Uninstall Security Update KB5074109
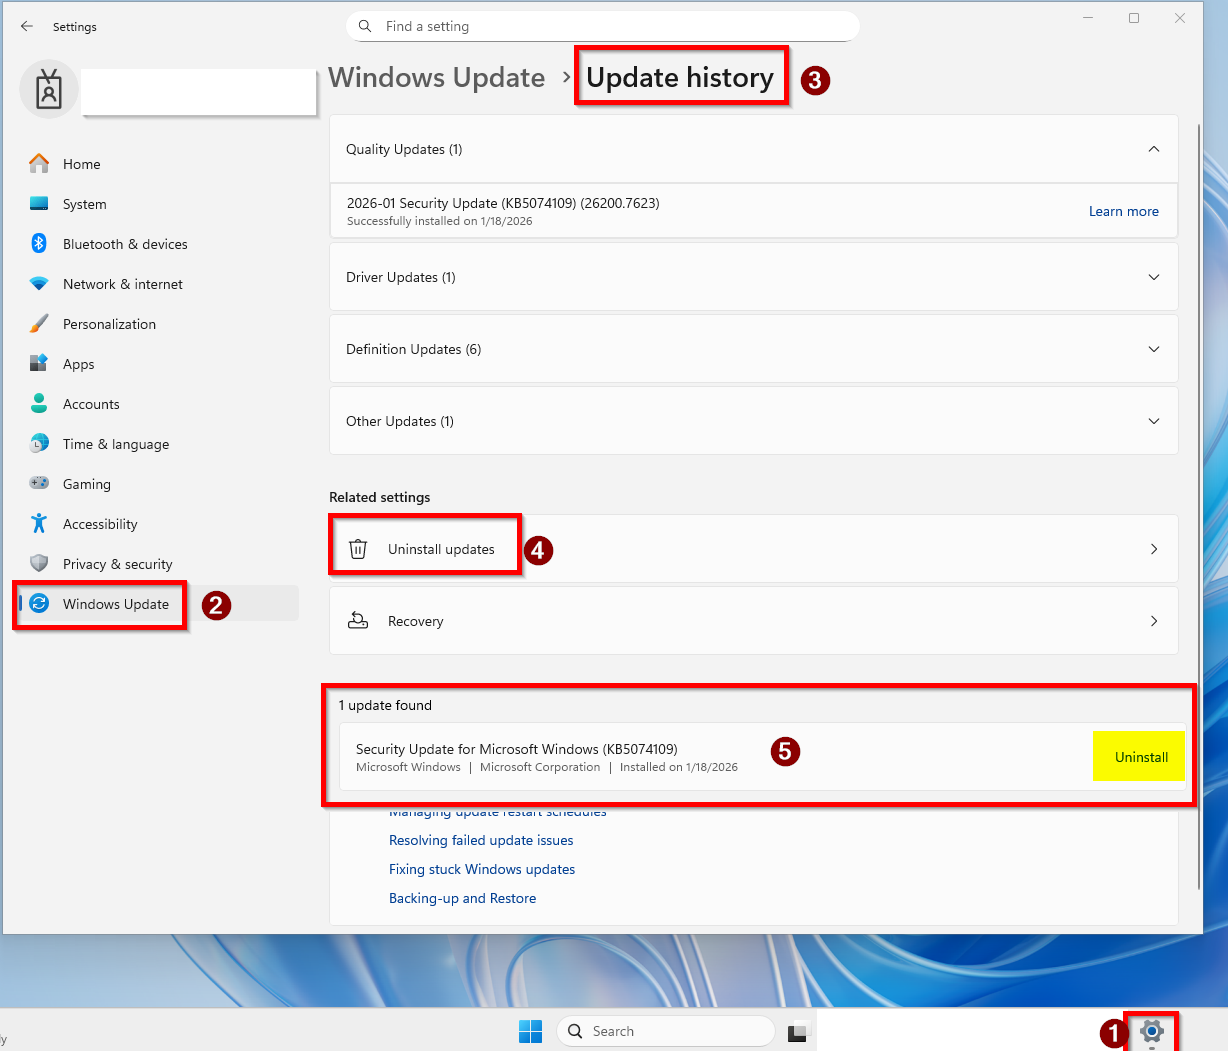 [x=1141, y=757]
